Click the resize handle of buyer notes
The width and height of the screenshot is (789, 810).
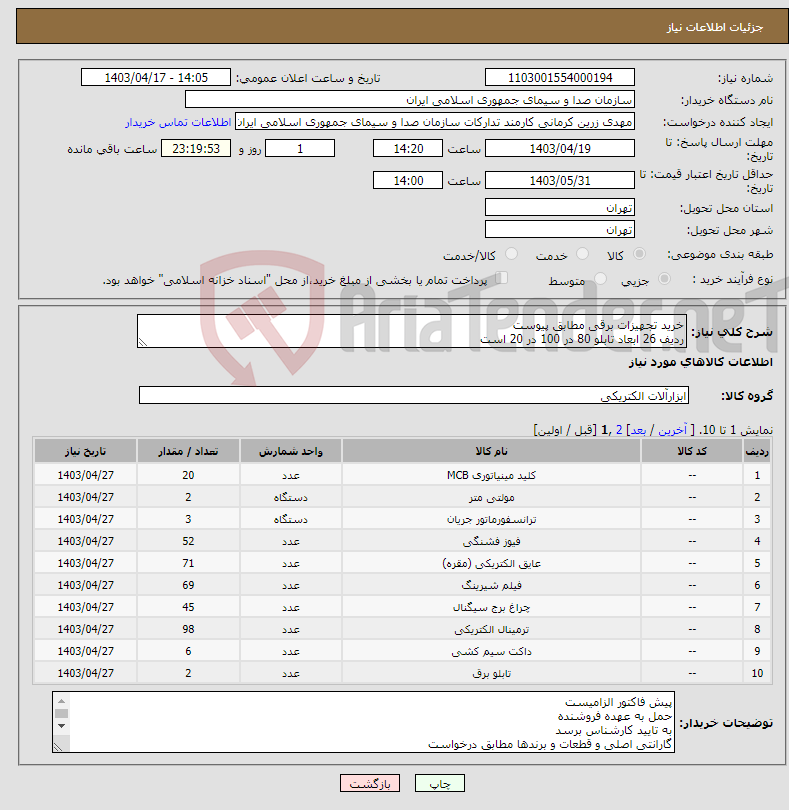58,747
